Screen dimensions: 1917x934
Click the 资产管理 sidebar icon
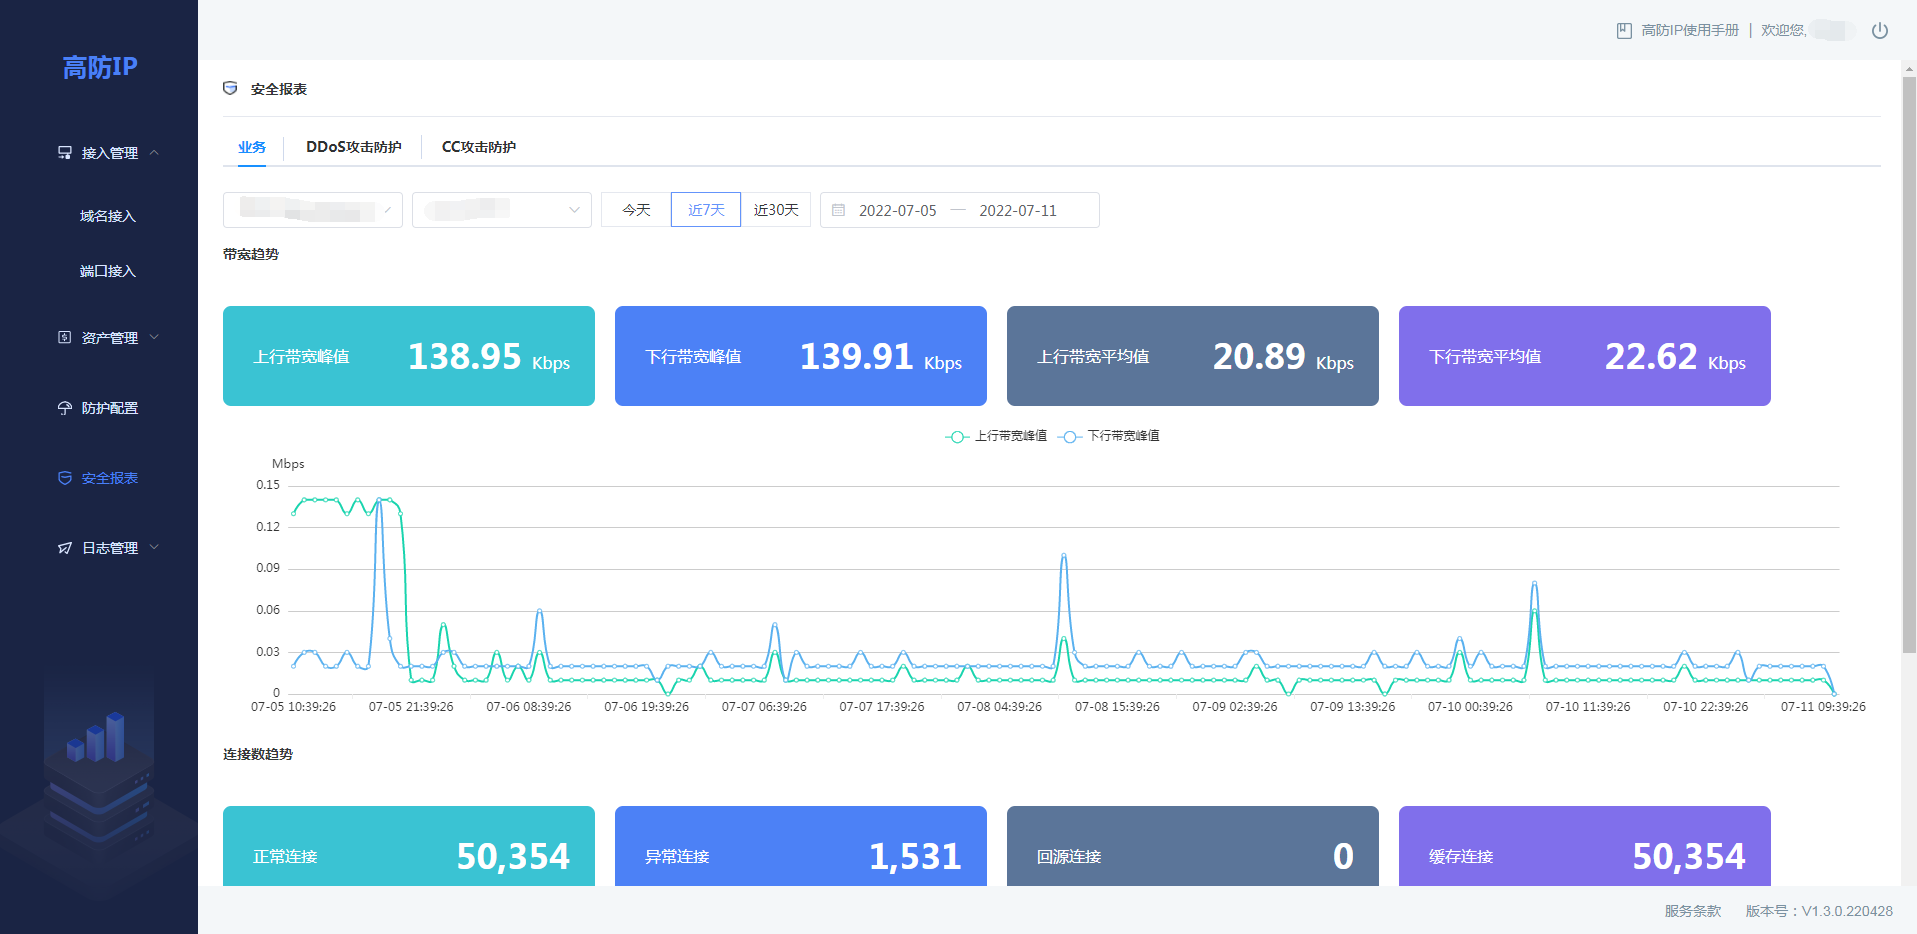click(x=65, y=338)
